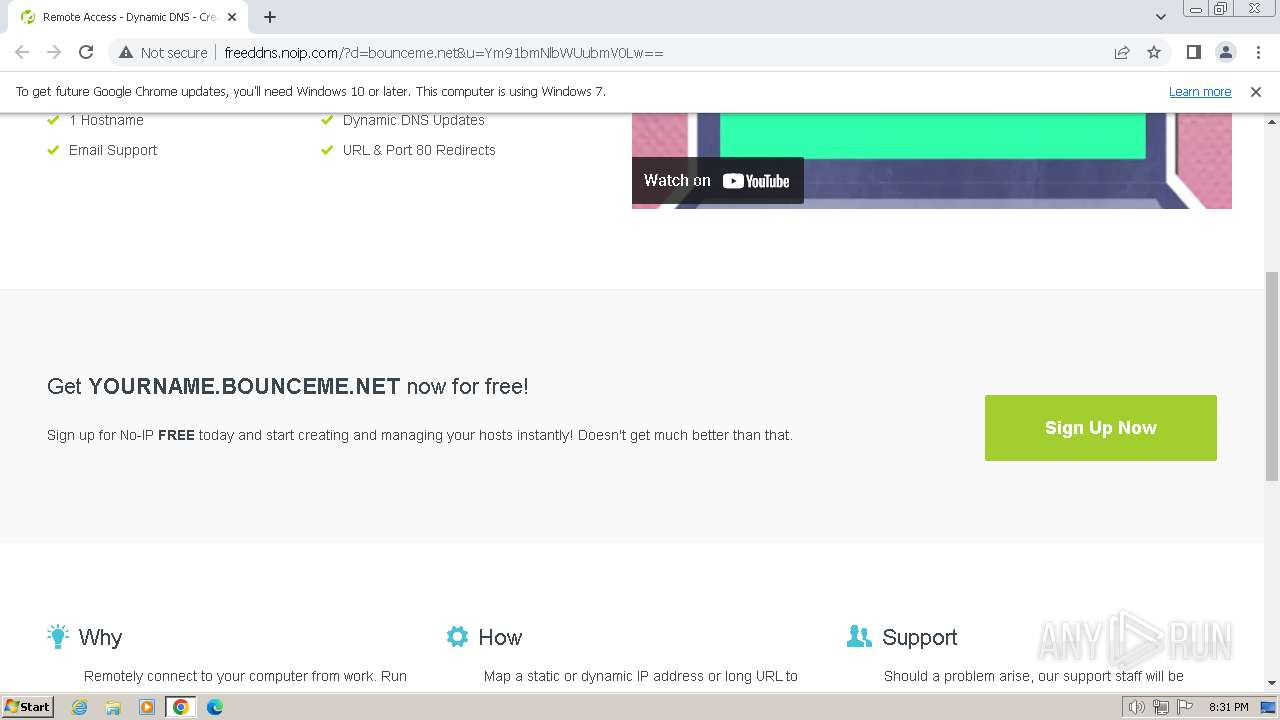Click the volume speaker tray icon

(1136, 707)
